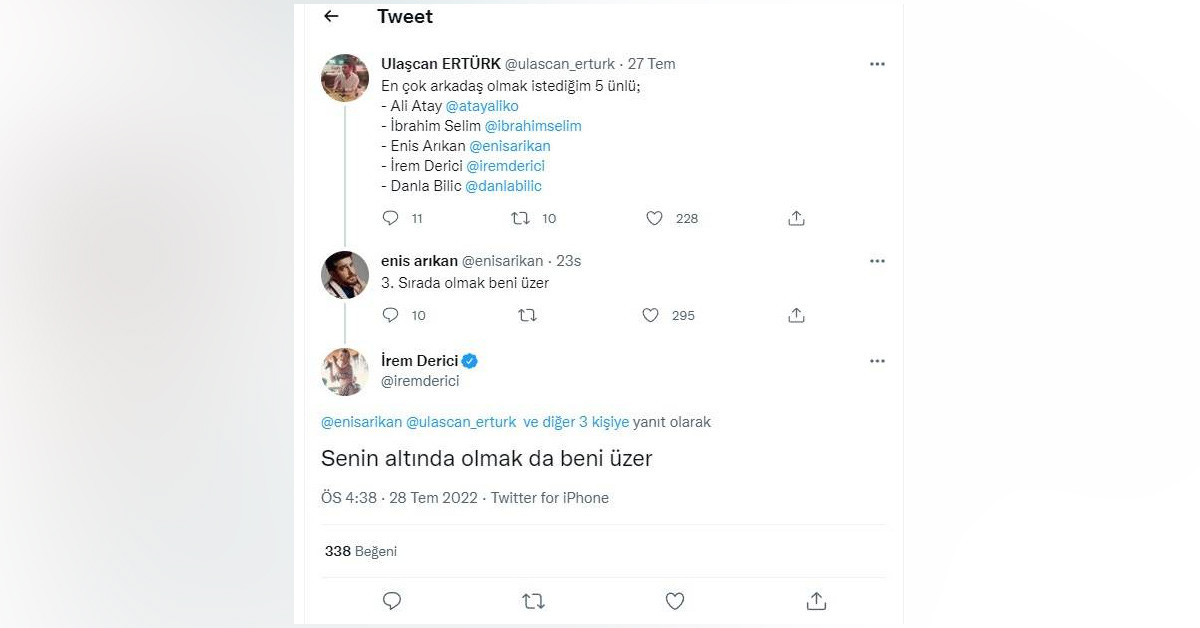Open more options on İrem Derici's tweet

877,360
